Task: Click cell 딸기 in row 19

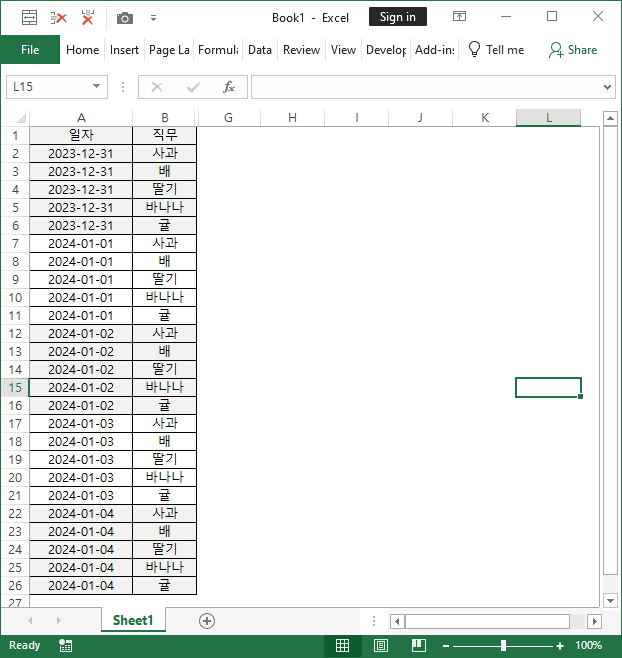Action: point(165,460)
